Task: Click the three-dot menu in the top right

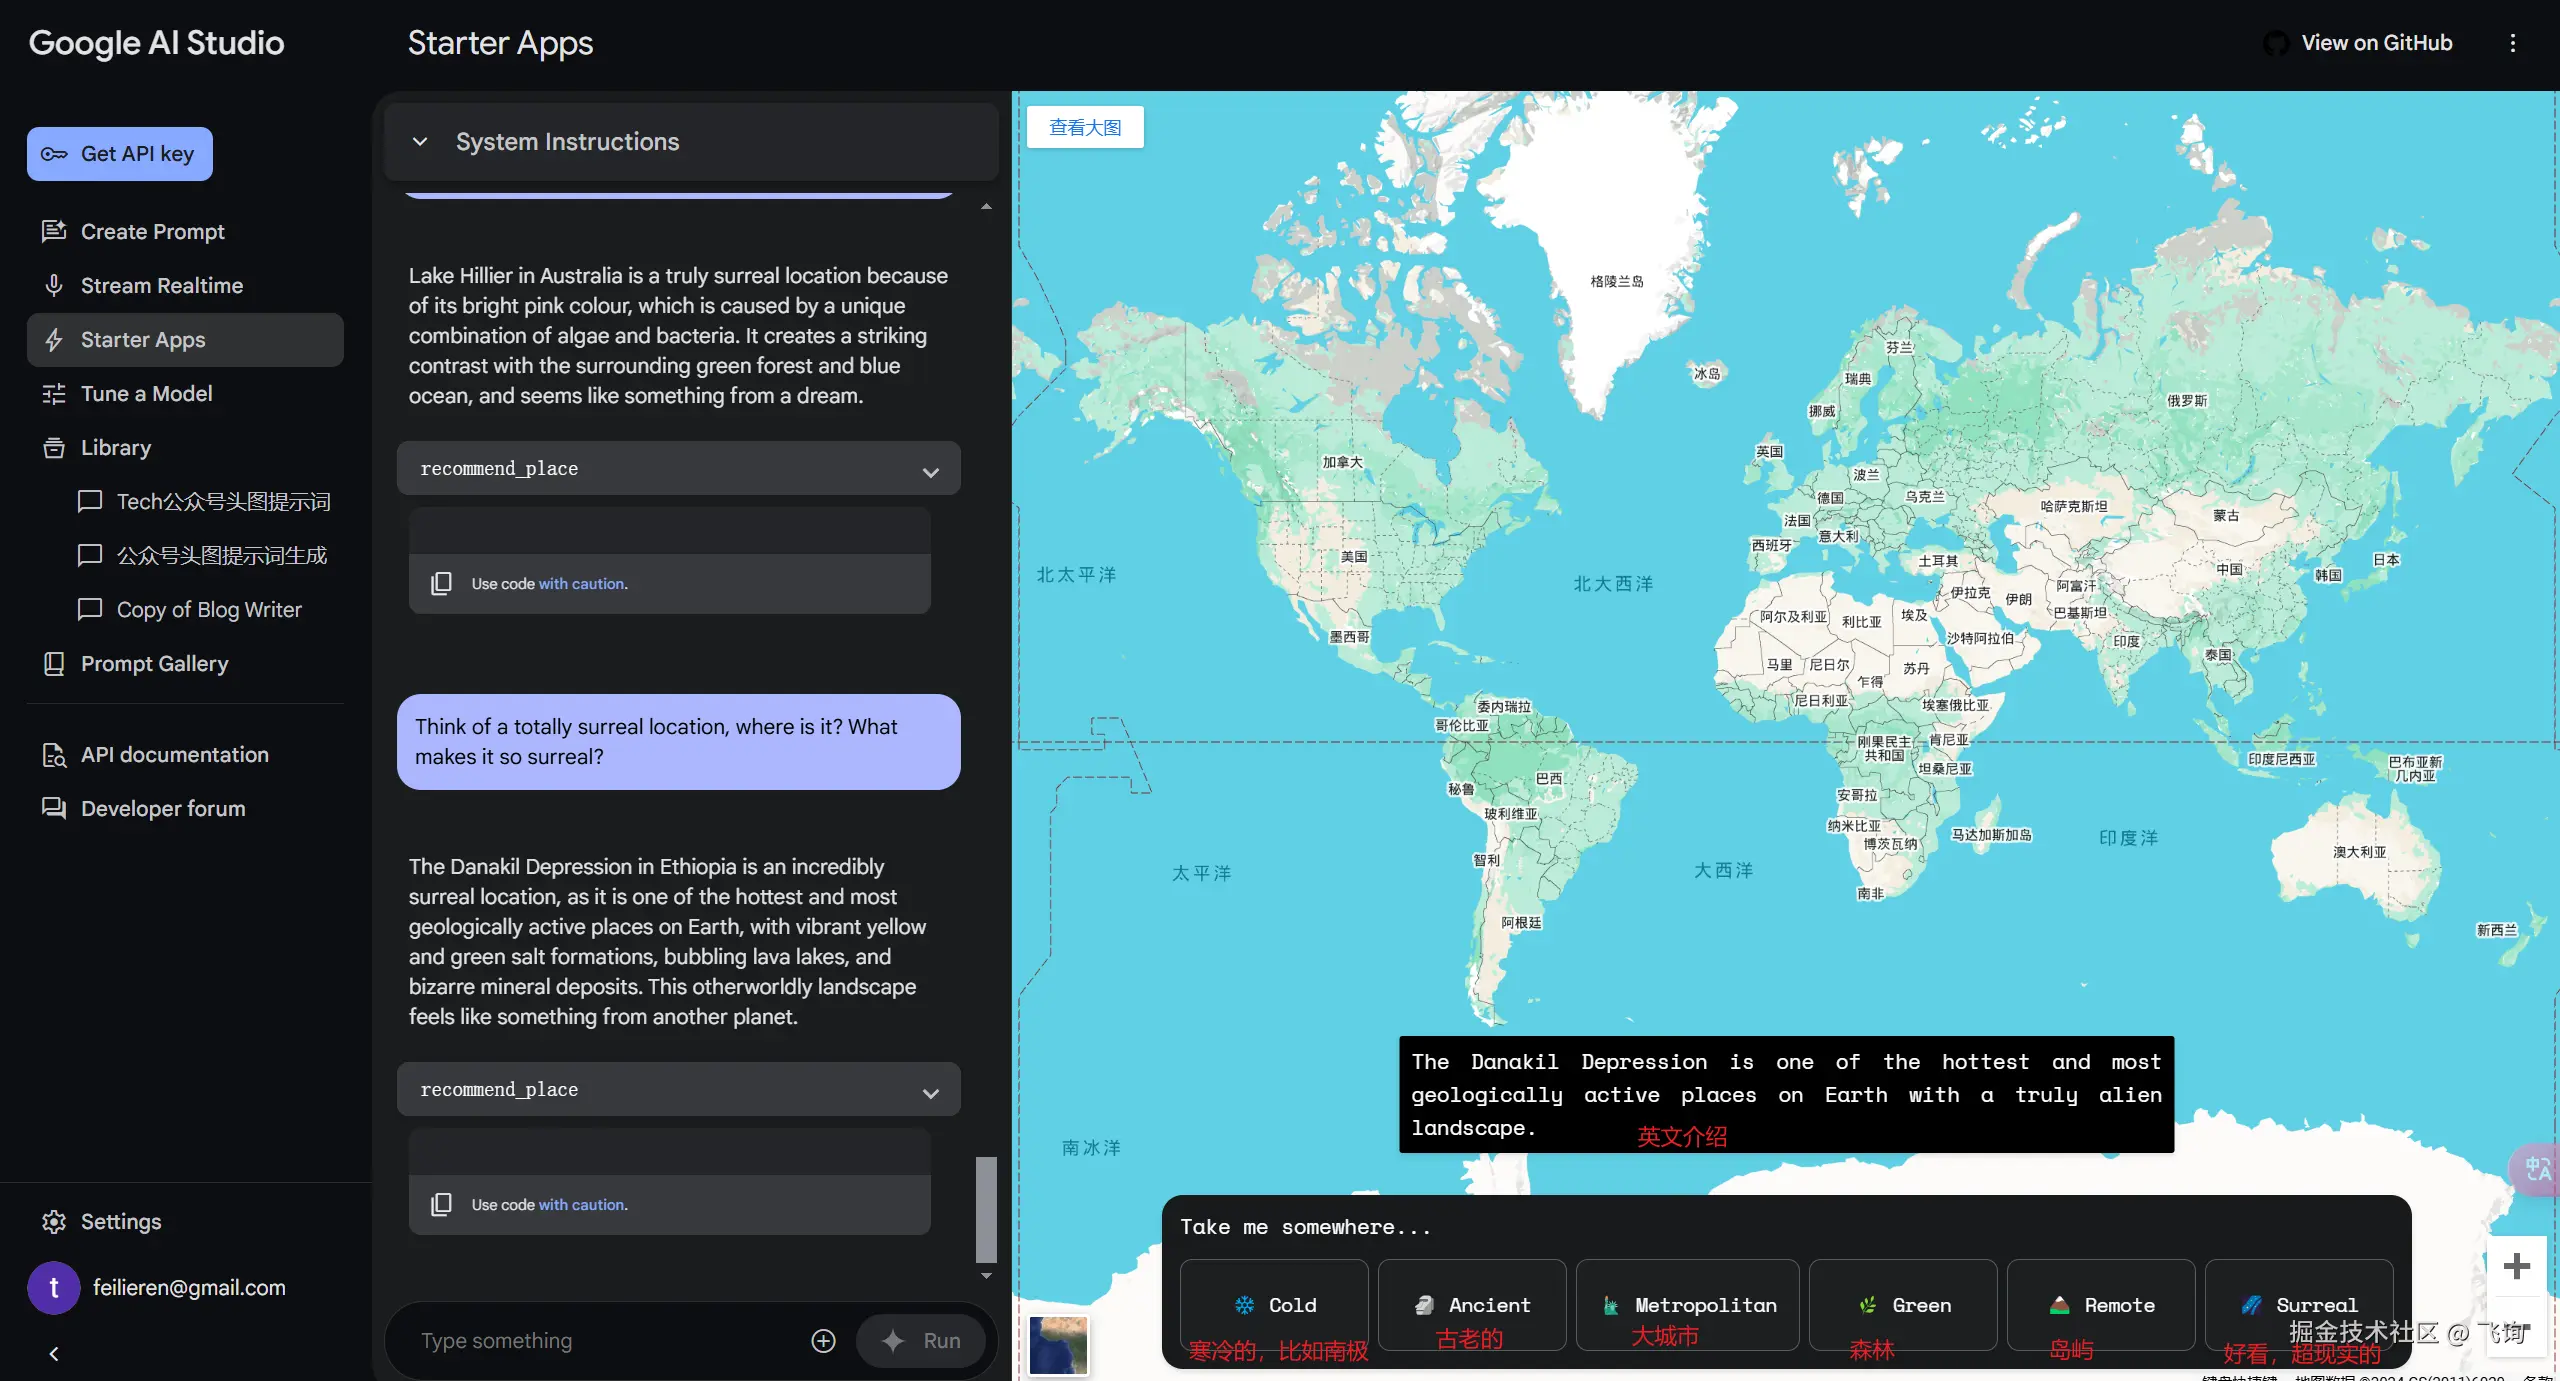Action: (2512, 43)
